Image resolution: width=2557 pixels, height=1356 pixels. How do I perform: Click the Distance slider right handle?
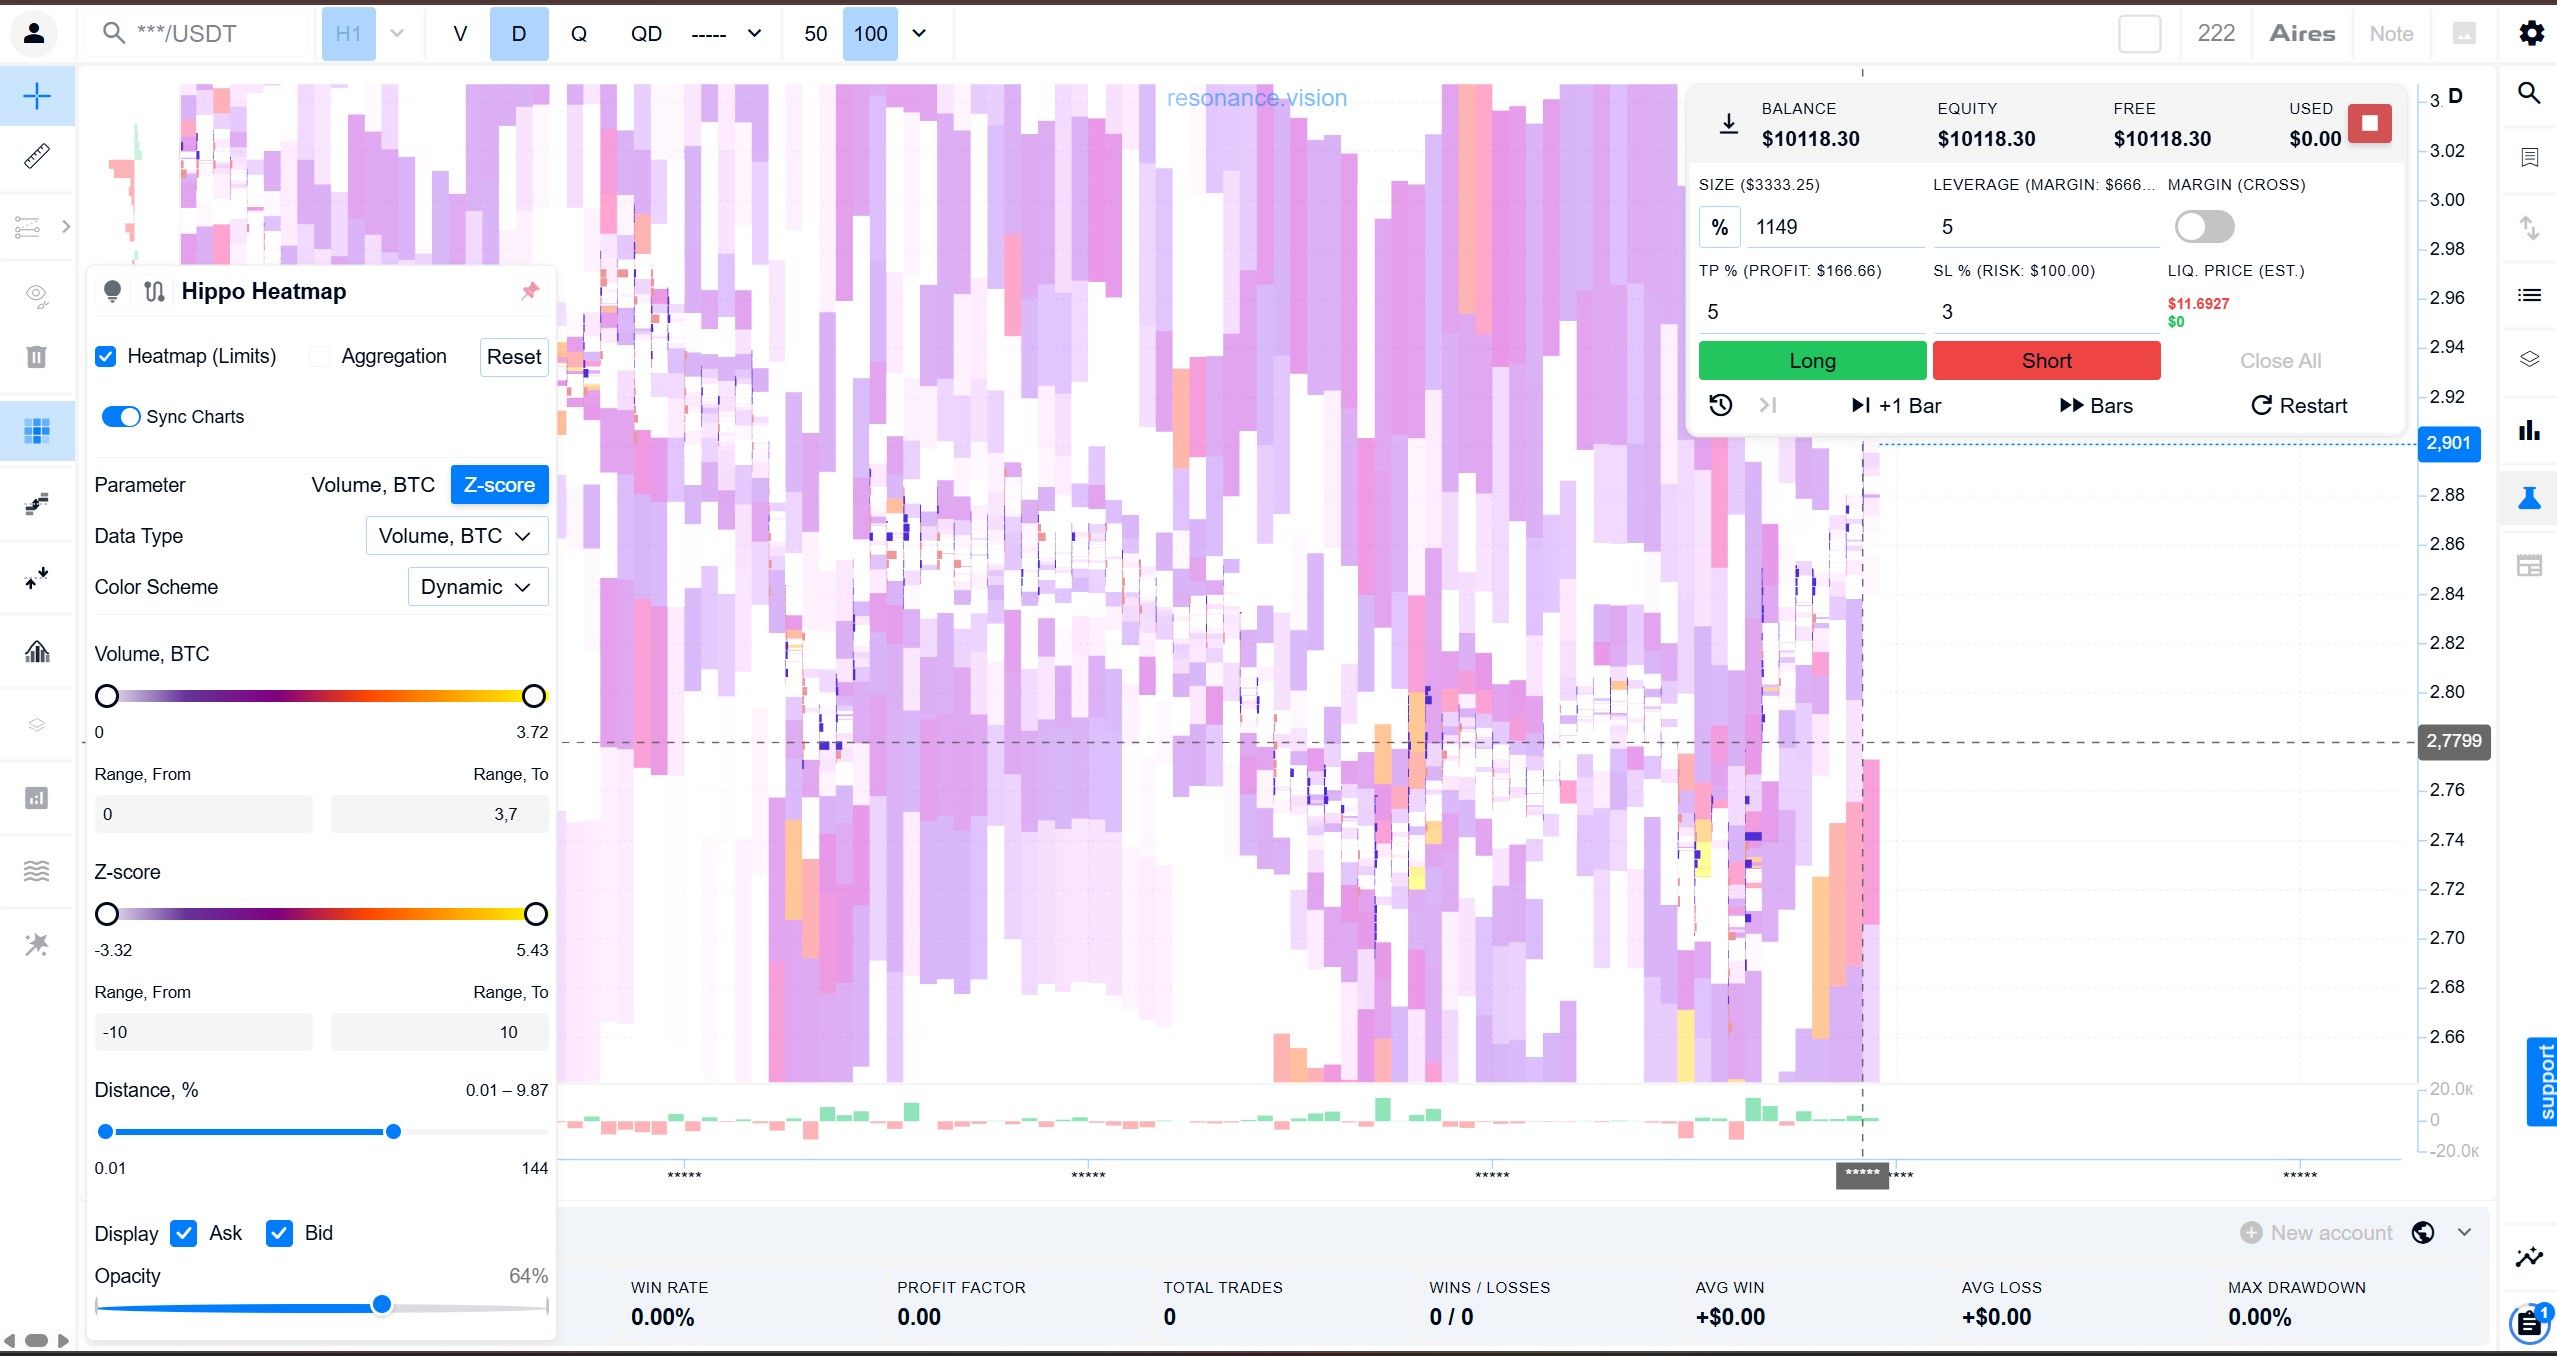[394, 1132]
